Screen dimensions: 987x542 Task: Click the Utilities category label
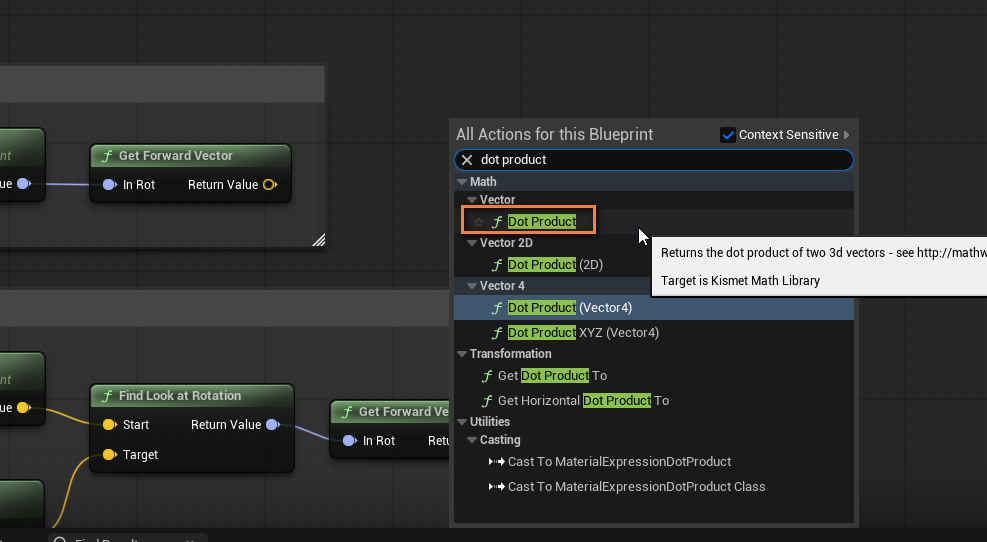pos(490,422)
